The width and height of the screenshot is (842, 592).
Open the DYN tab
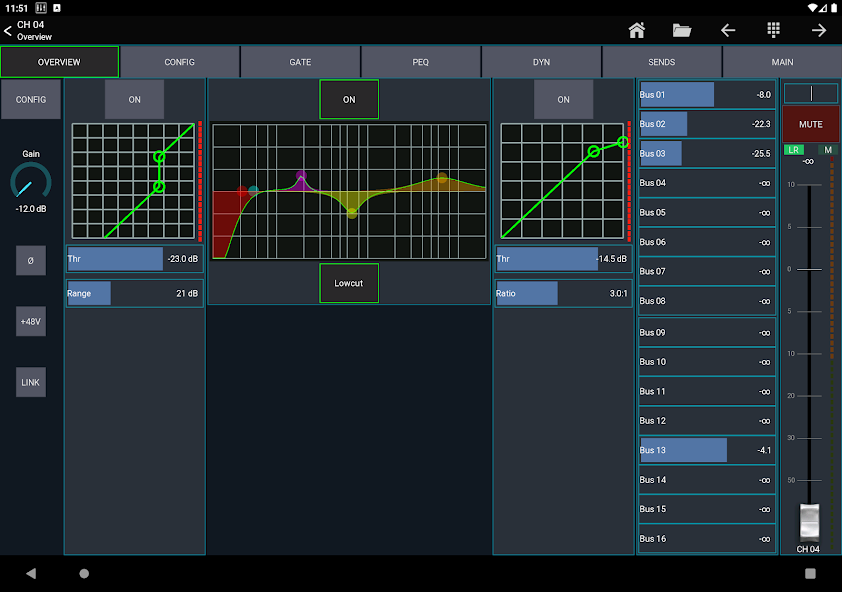[541, 62]
